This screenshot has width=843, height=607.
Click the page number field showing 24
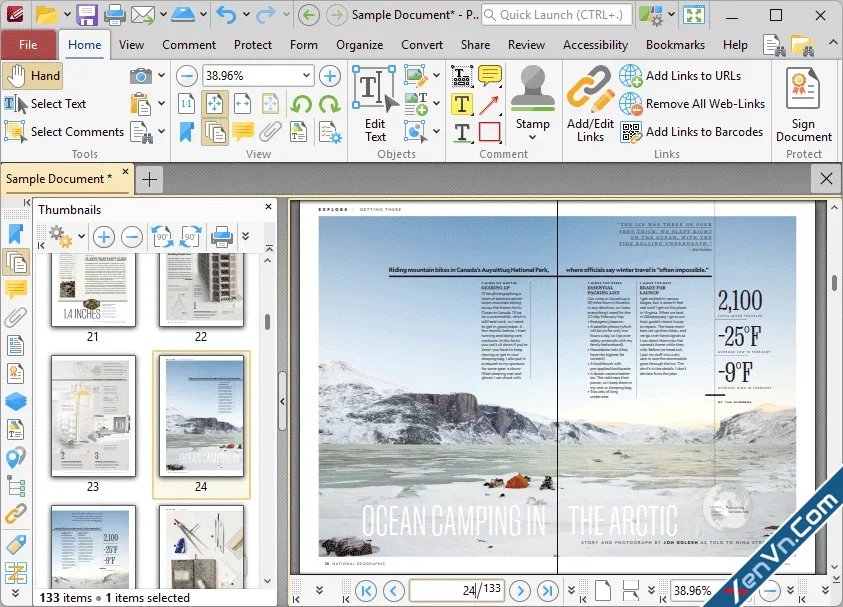coord(456,590)
